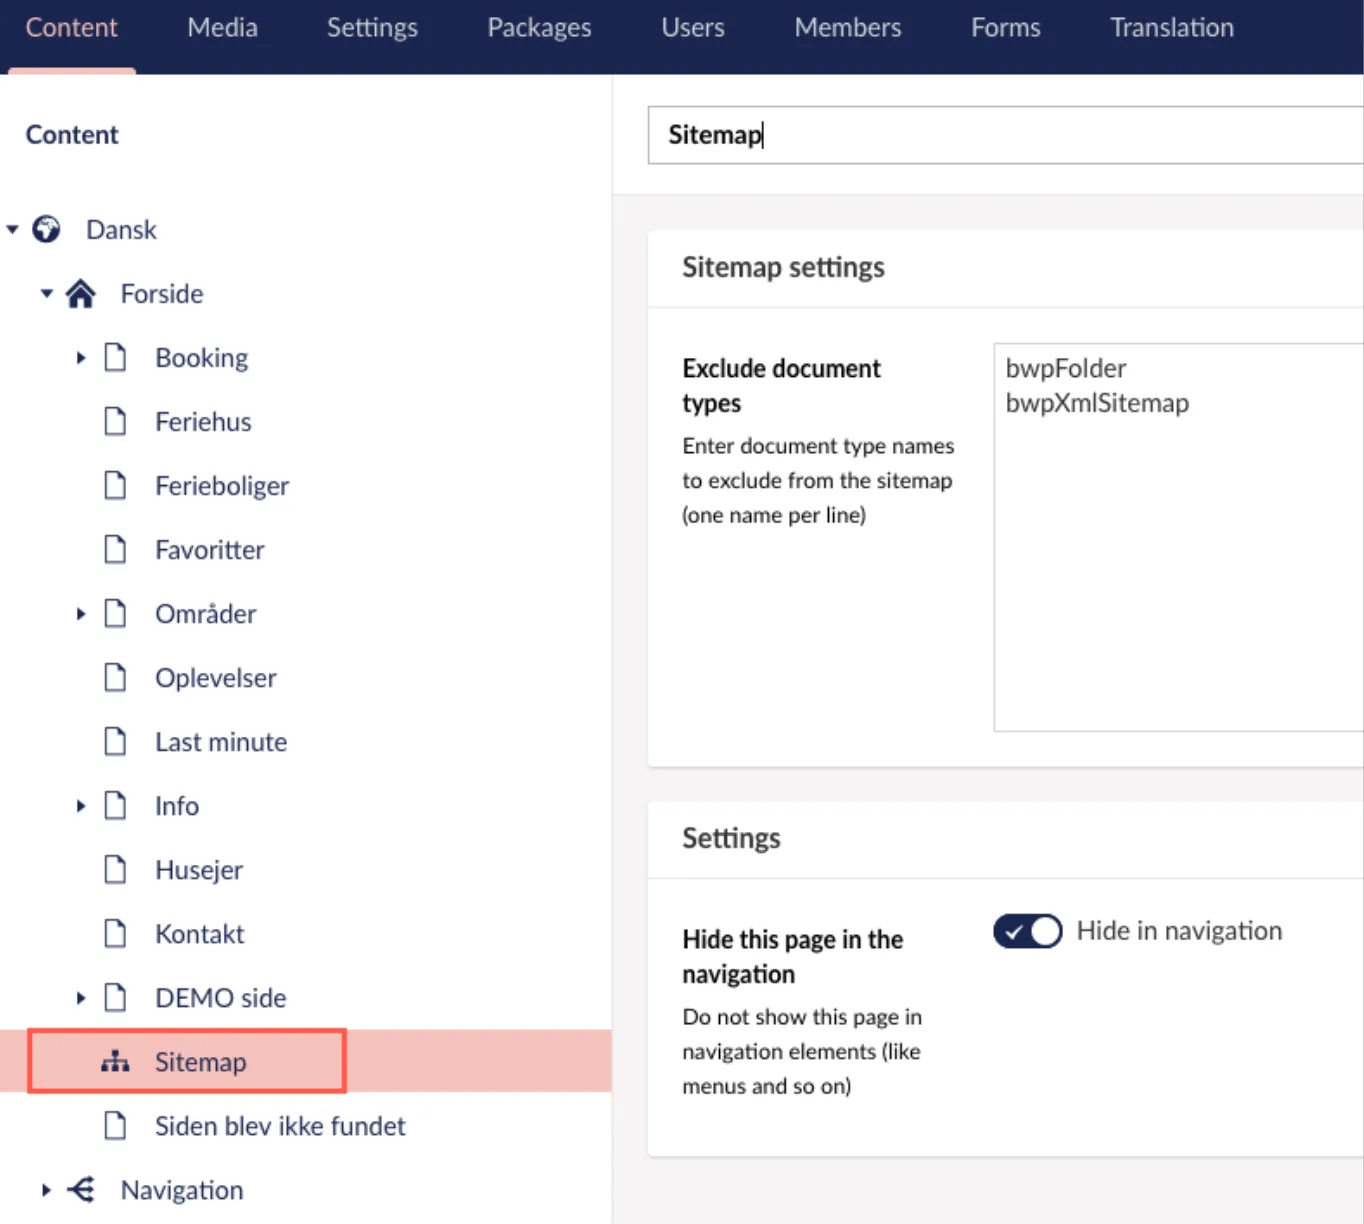Image resolution: width=1364 pixels, height=1224 pixels.
Task: Go to the Packages section
Action: coord(539,28)
